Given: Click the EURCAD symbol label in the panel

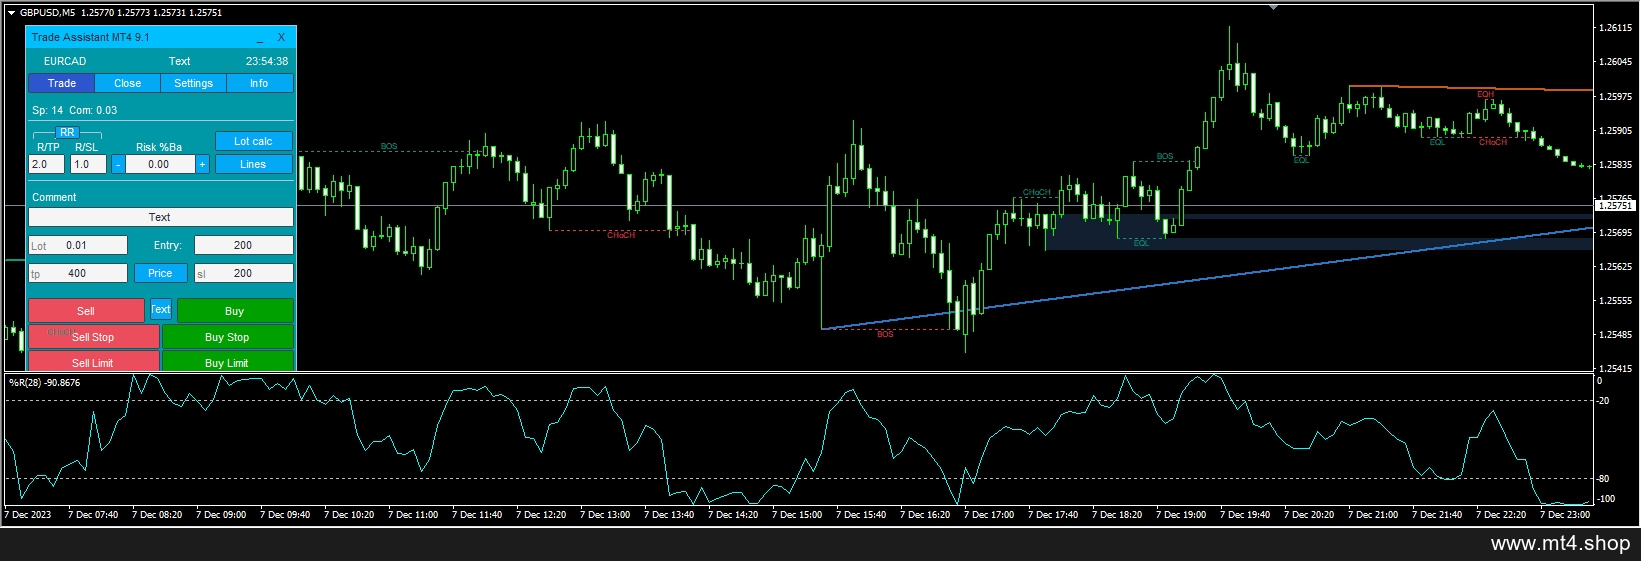Looking at the screenshot, I should click(x=65, y=61).
